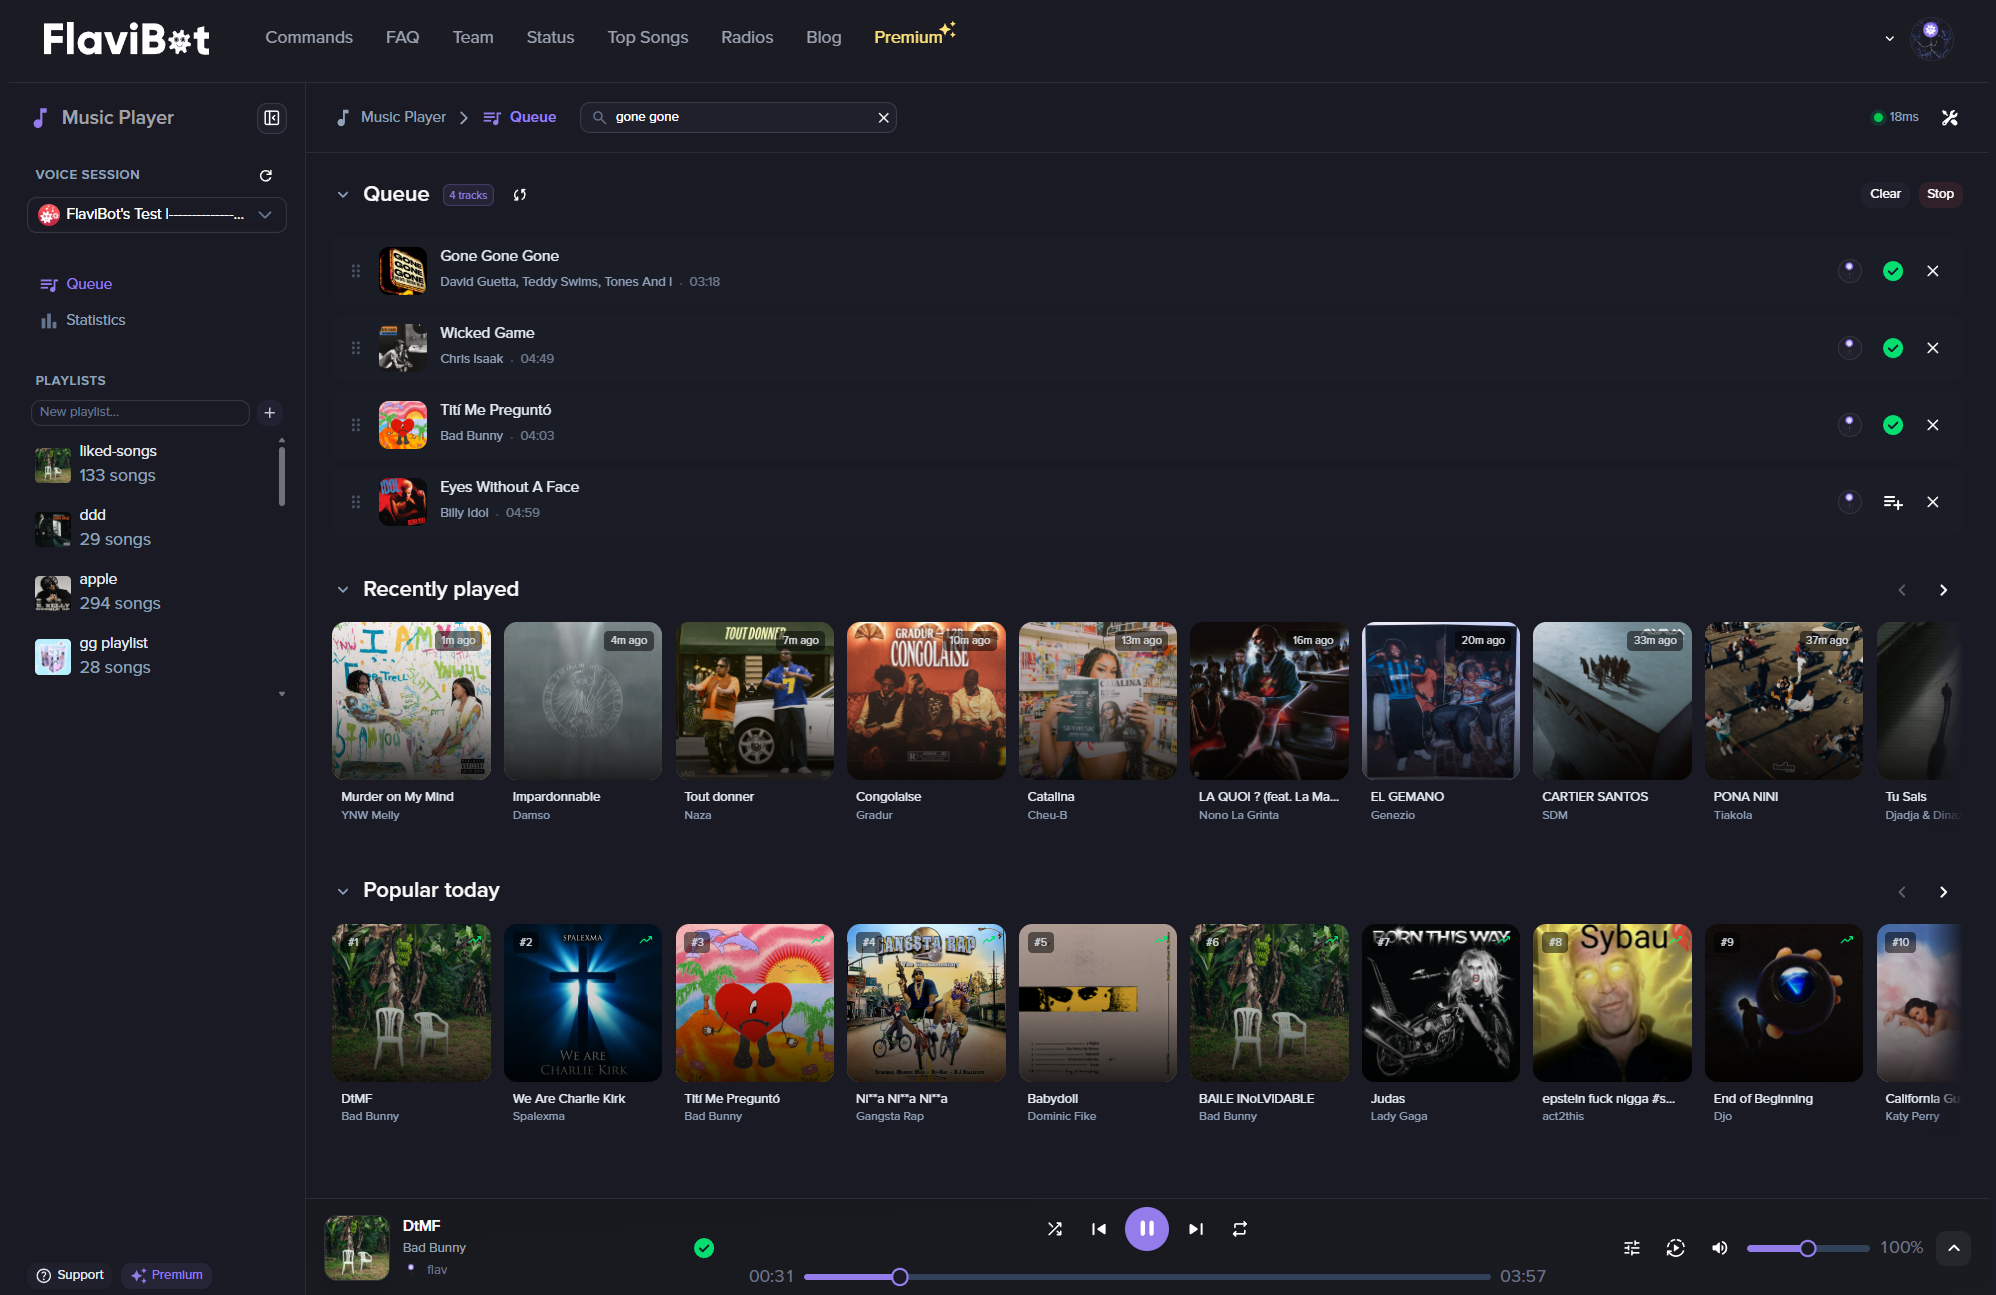Screen dimensions: 1996x1295
Task: Open the audio filters equalizer icon
Action: tap(1631, 1248)
